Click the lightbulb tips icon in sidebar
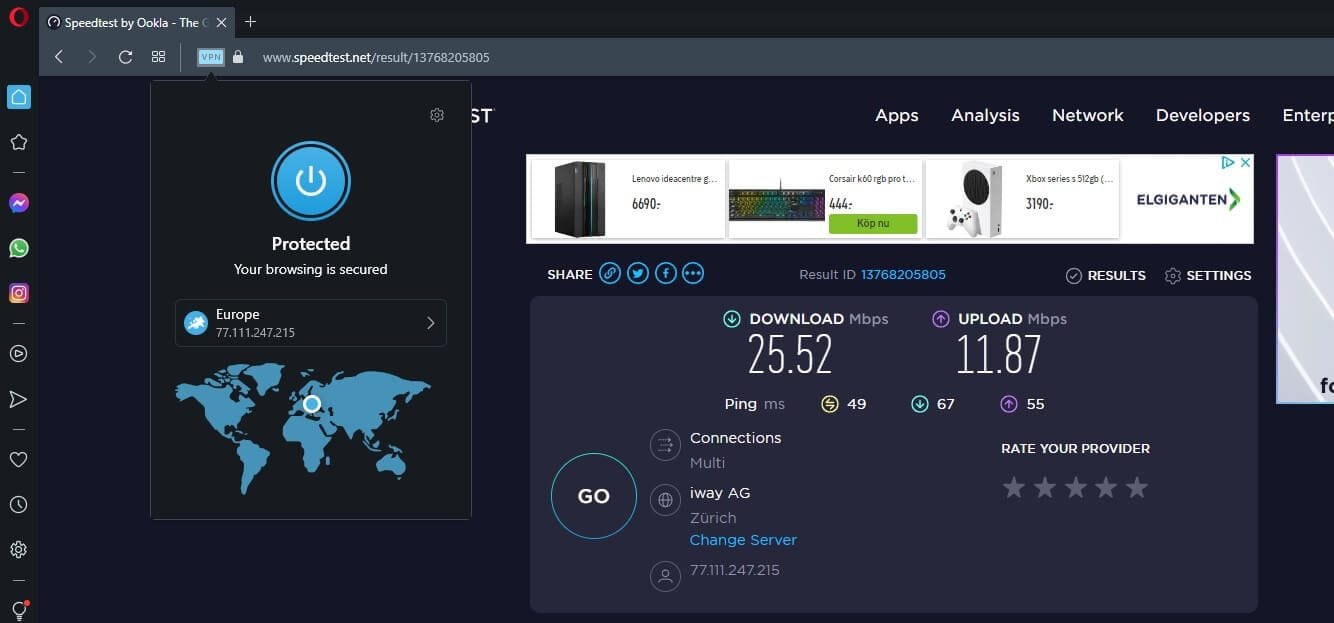Image resolution: width=1334 pixels, height=623 pixels. (x=18, y=609)
